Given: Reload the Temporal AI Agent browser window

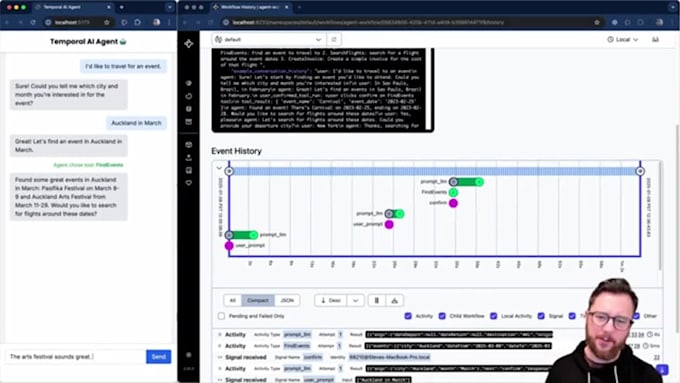Looking at the screenshot, I should pos(33,22).
